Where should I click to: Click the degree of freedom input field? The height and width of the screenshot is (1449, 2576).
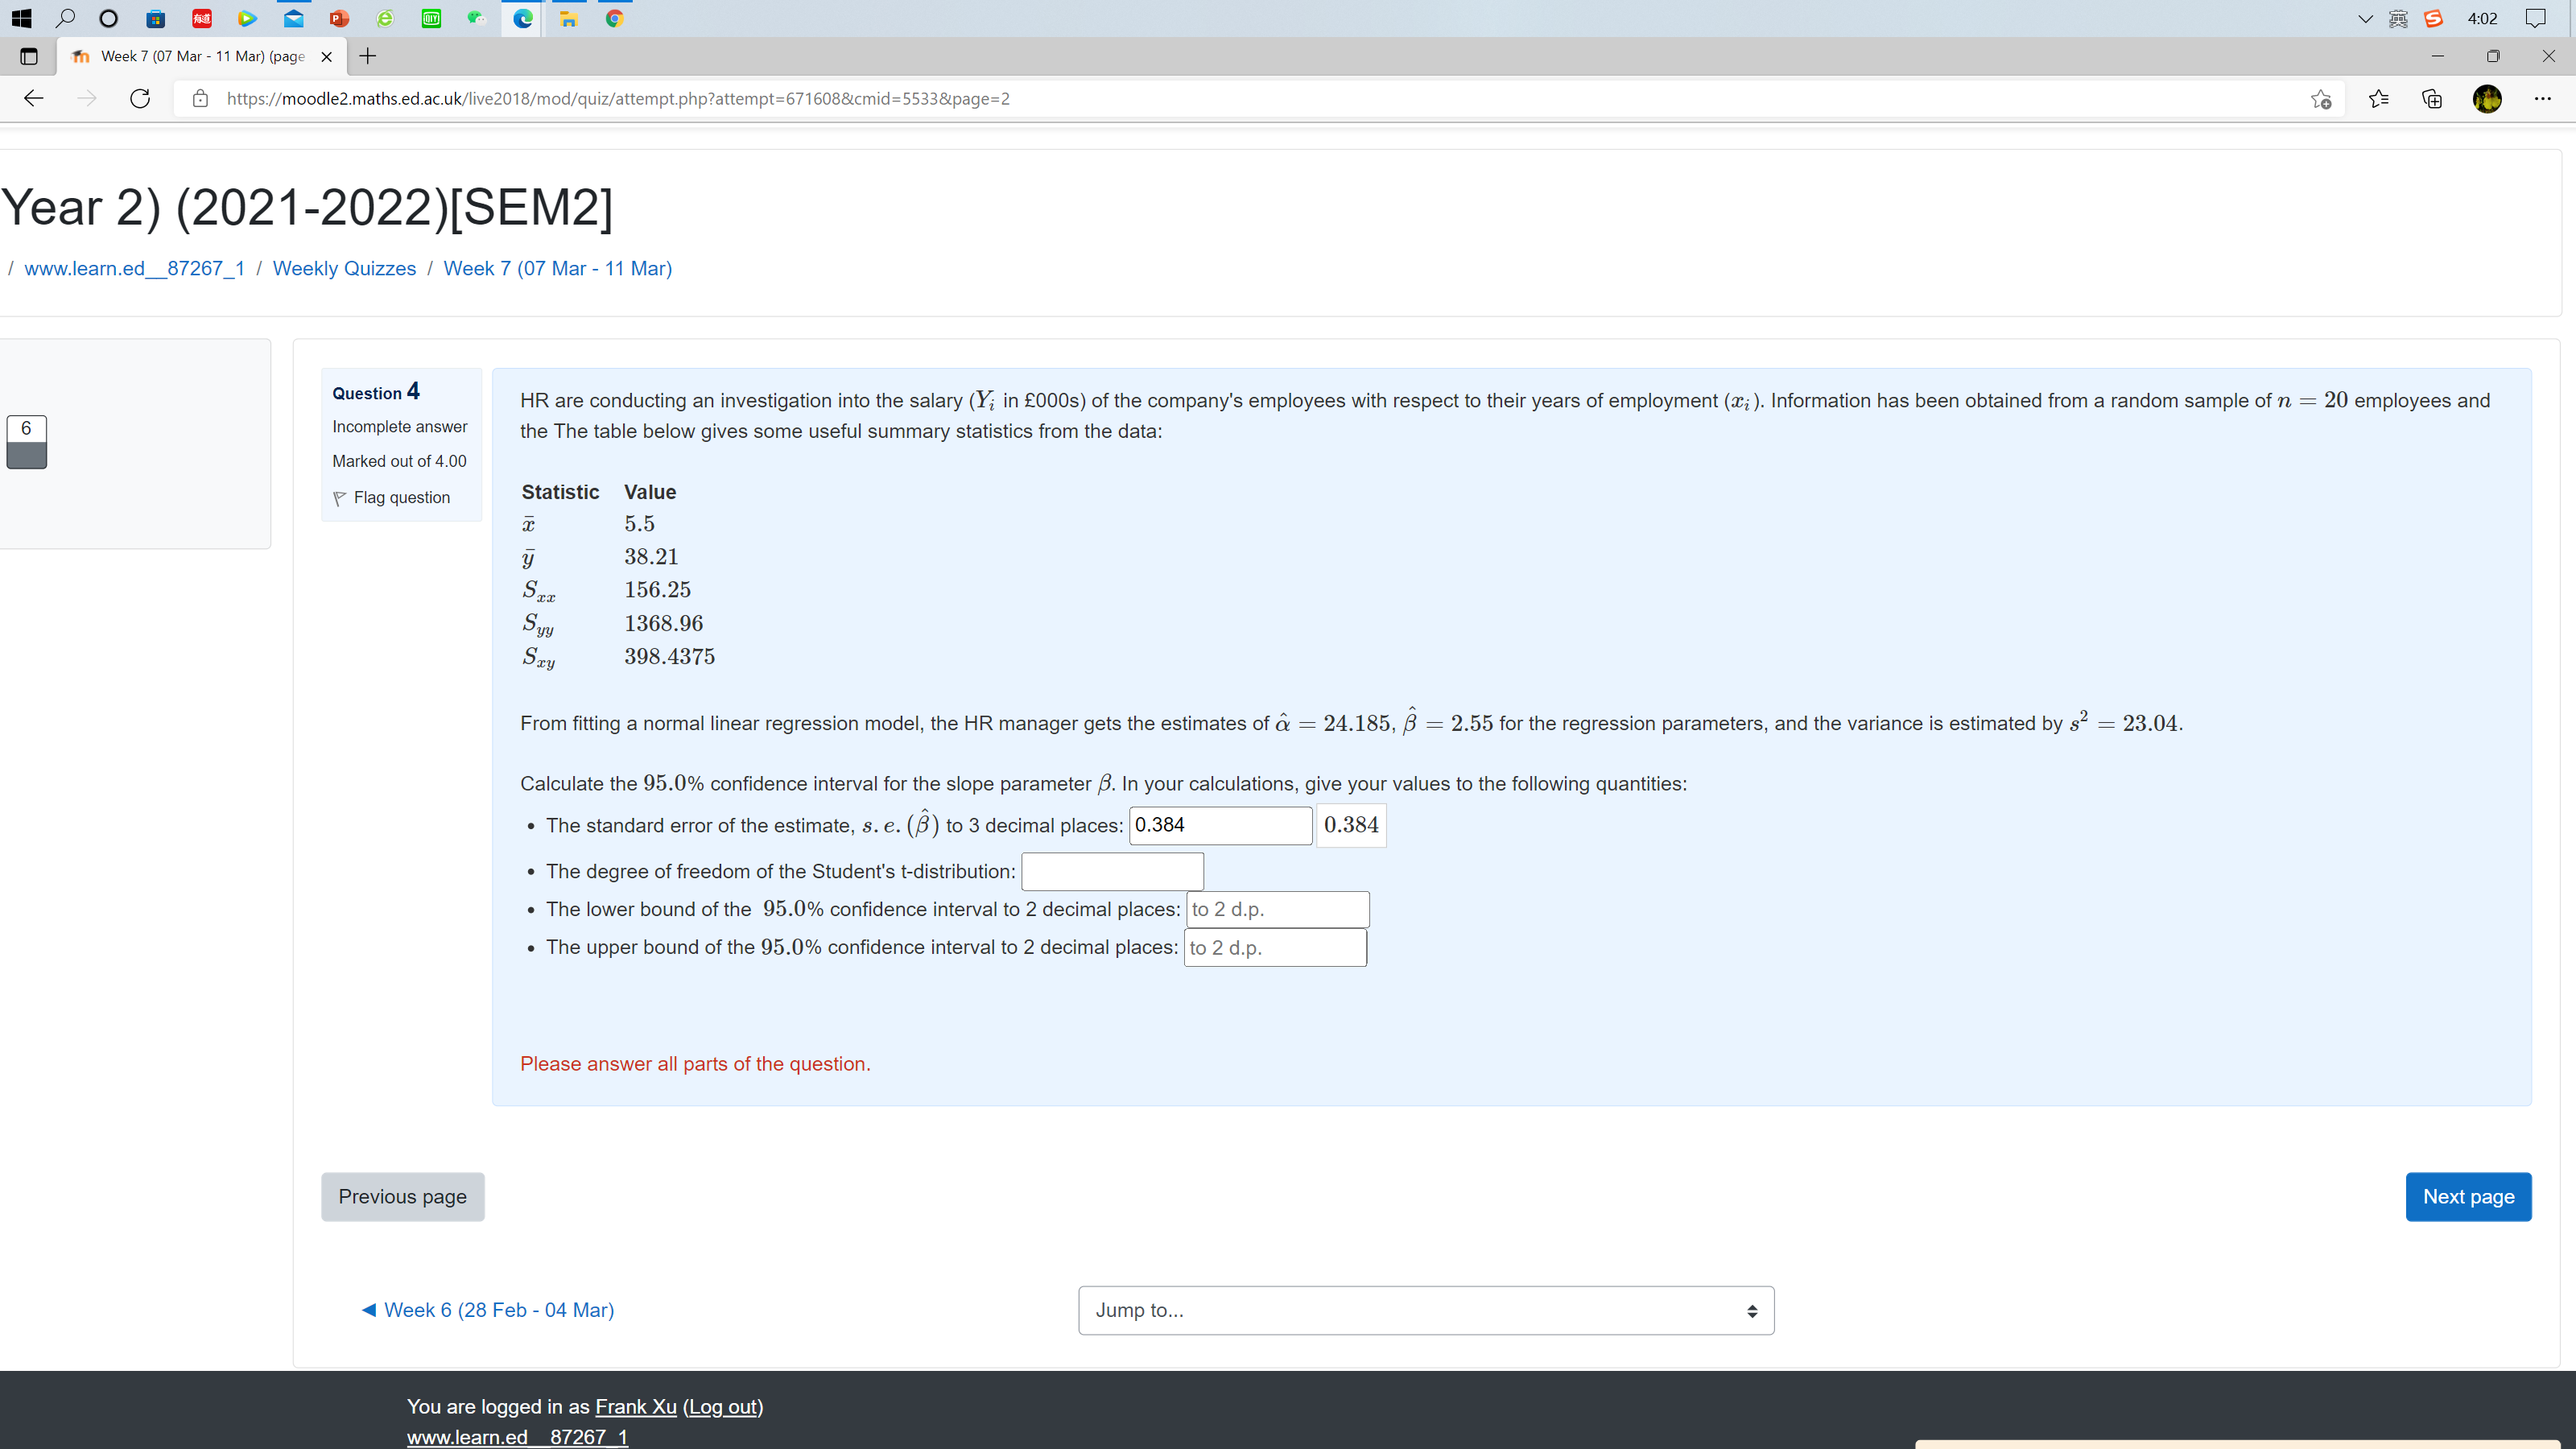pyautogui.click(x=1112, y=871)
